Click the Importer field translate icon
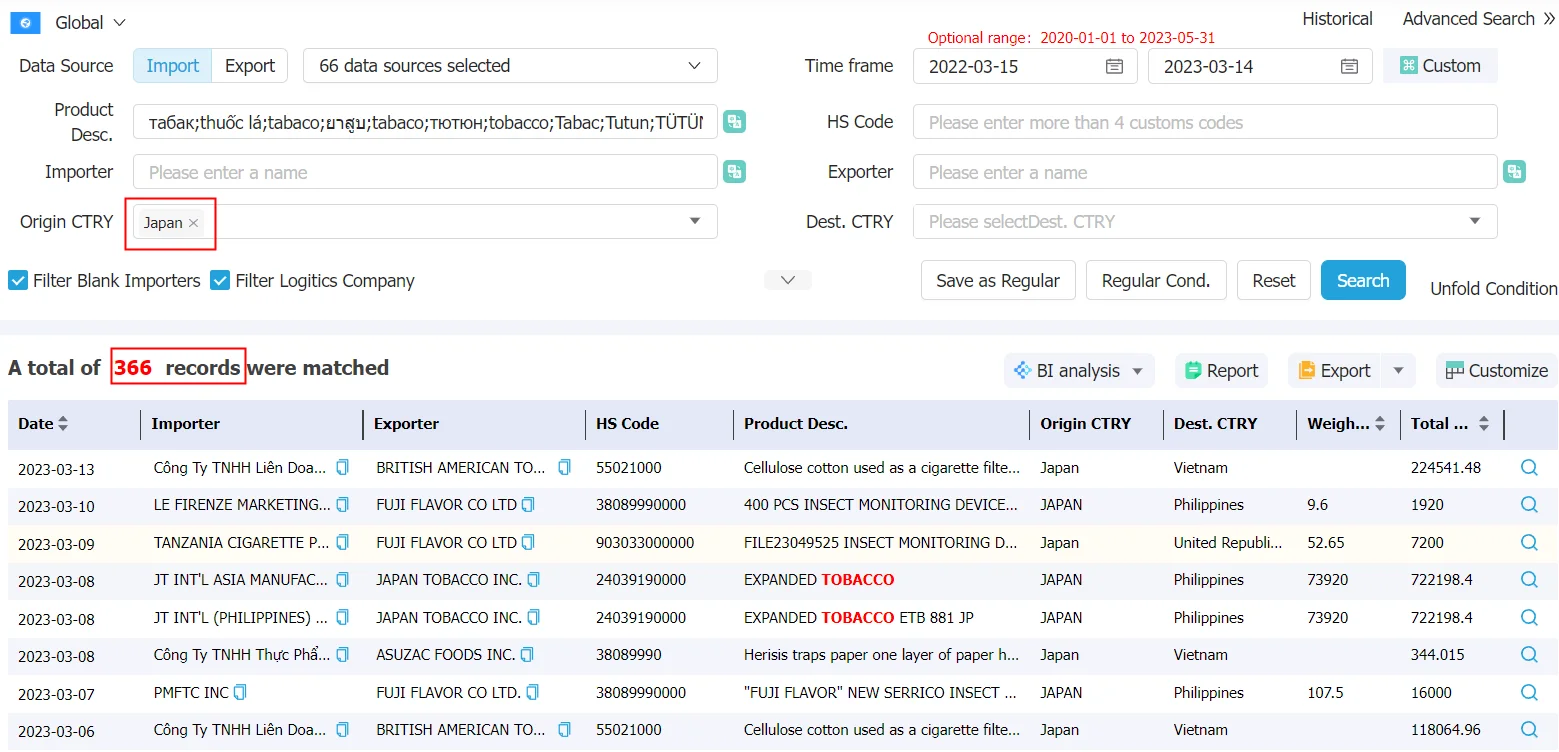The width and height of the screenshot is (1559, 752). (x=735, y=172)
